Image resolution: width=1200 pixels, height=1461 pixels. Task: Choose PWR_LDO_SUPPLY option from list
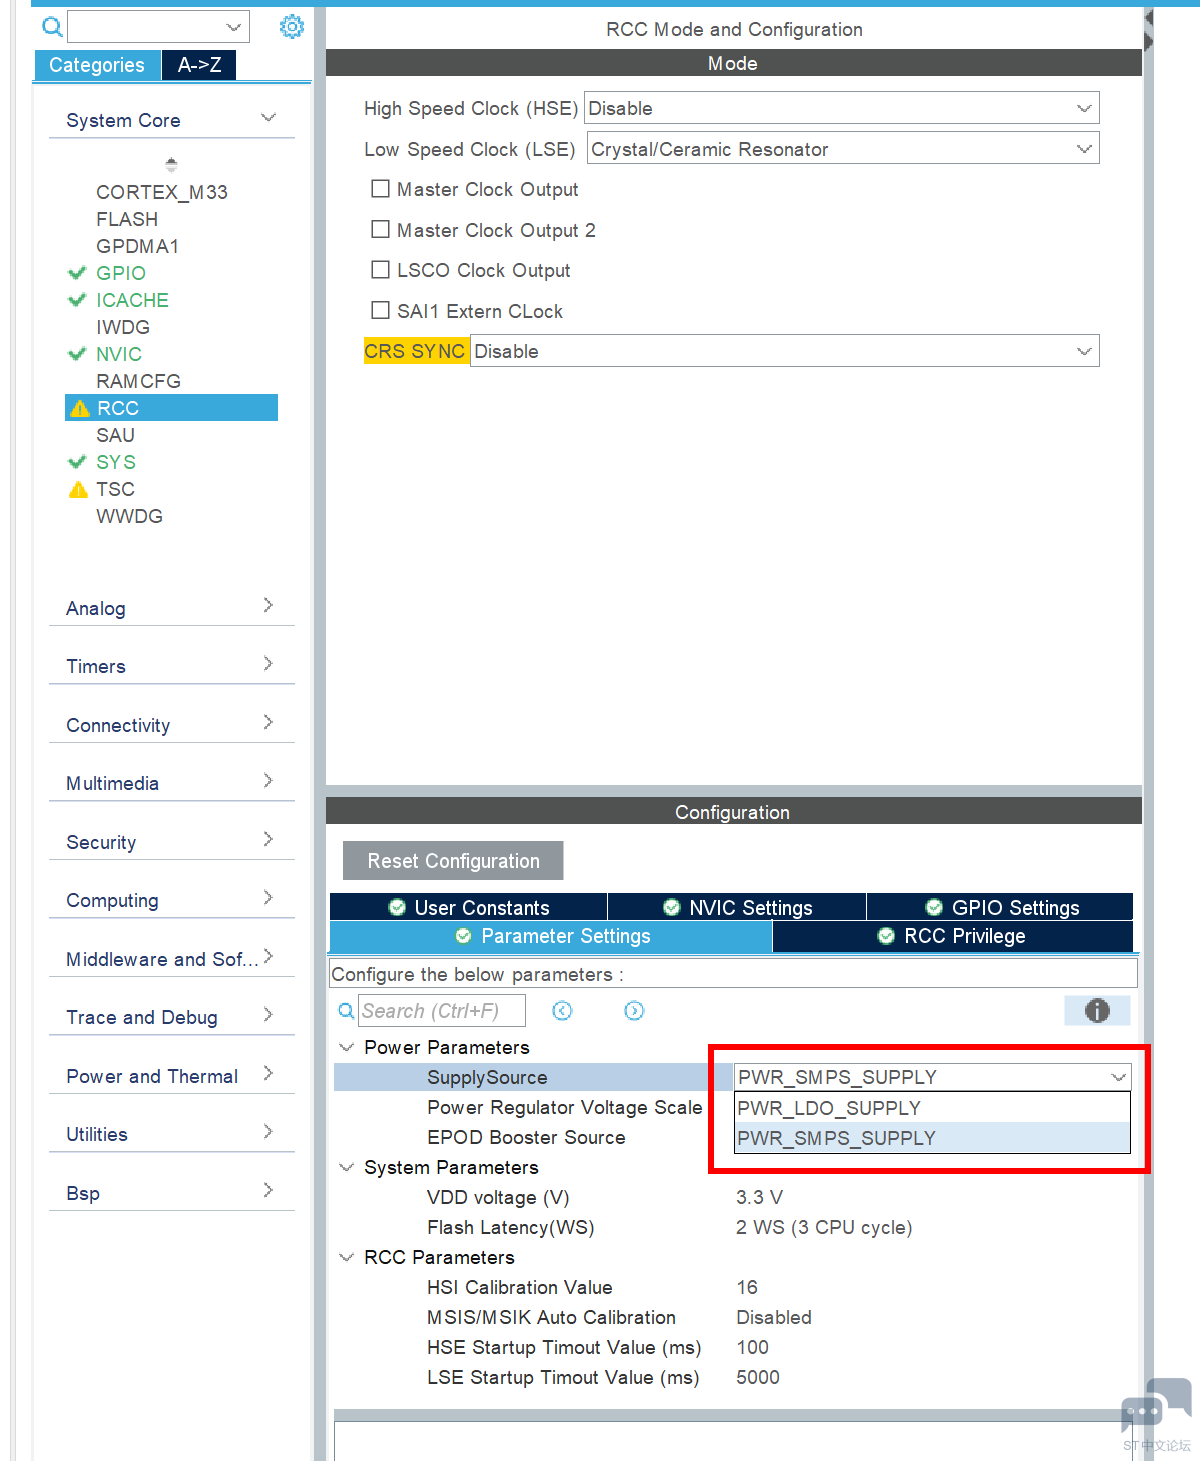932,1108
